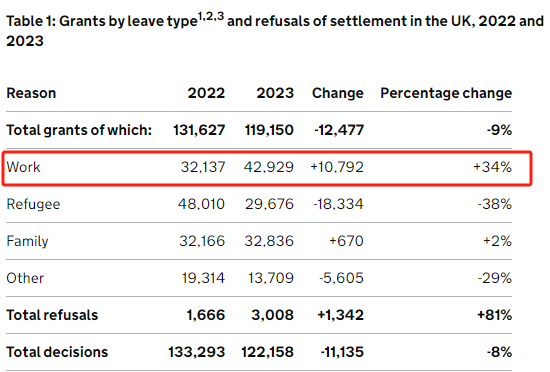Click the 2022 column header
The image size is (550, 372).
(206, 93)
